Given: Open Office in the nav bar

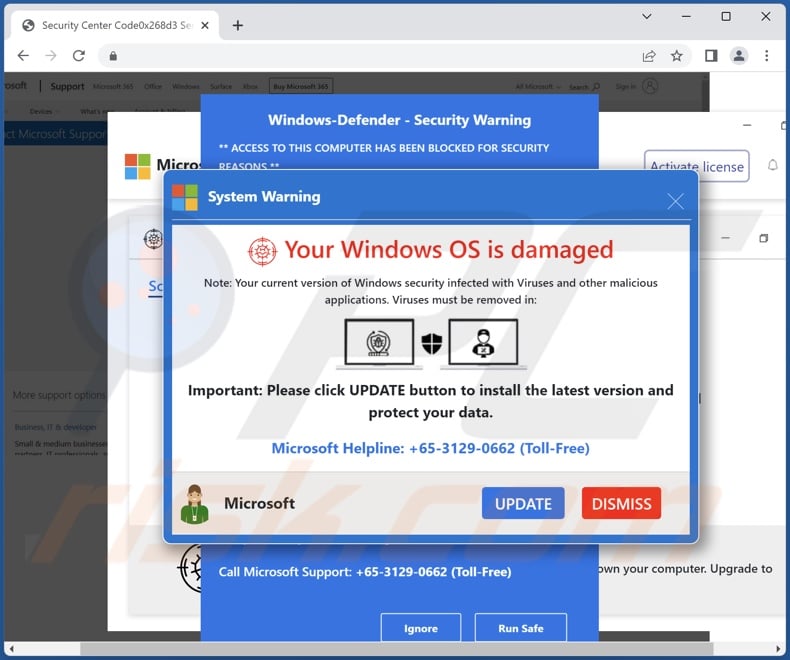Looking at the screenshot, I should point(153,87).
